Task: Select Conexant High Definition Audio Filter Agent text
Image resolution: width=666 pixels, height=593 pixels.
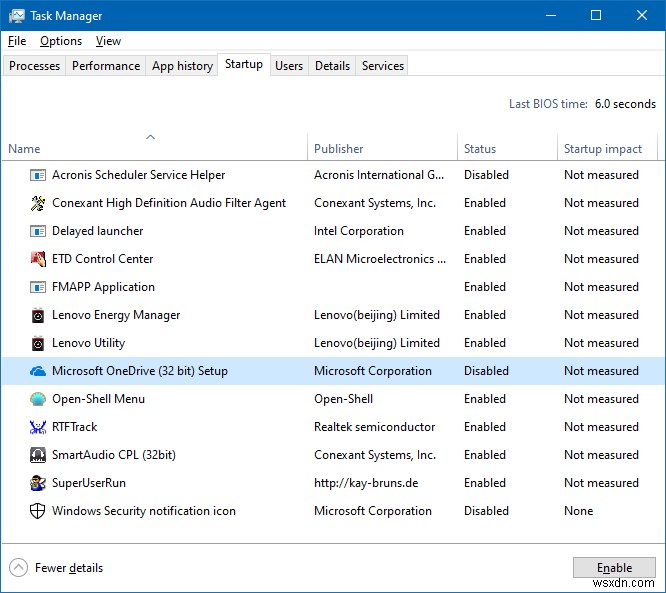Action: pos(169,203)
